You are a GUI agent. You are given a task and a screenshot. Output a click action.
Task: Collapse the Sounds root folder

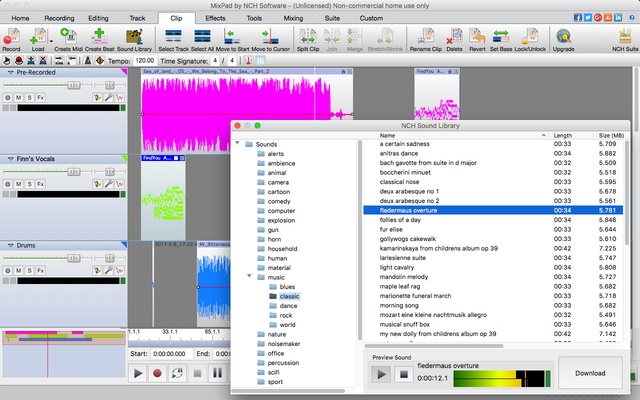pyautogui.click(x=237, y=143)
